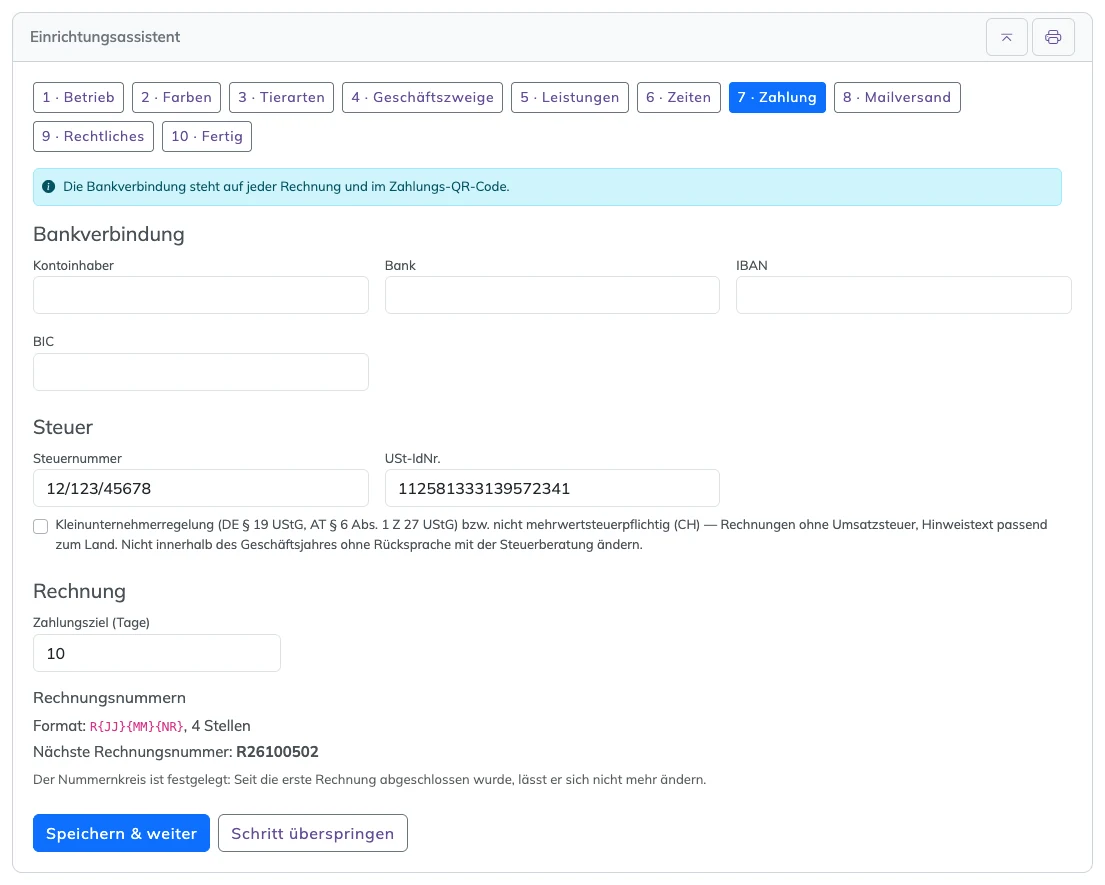Jump to the '6 · Zeiten' step

679,97
